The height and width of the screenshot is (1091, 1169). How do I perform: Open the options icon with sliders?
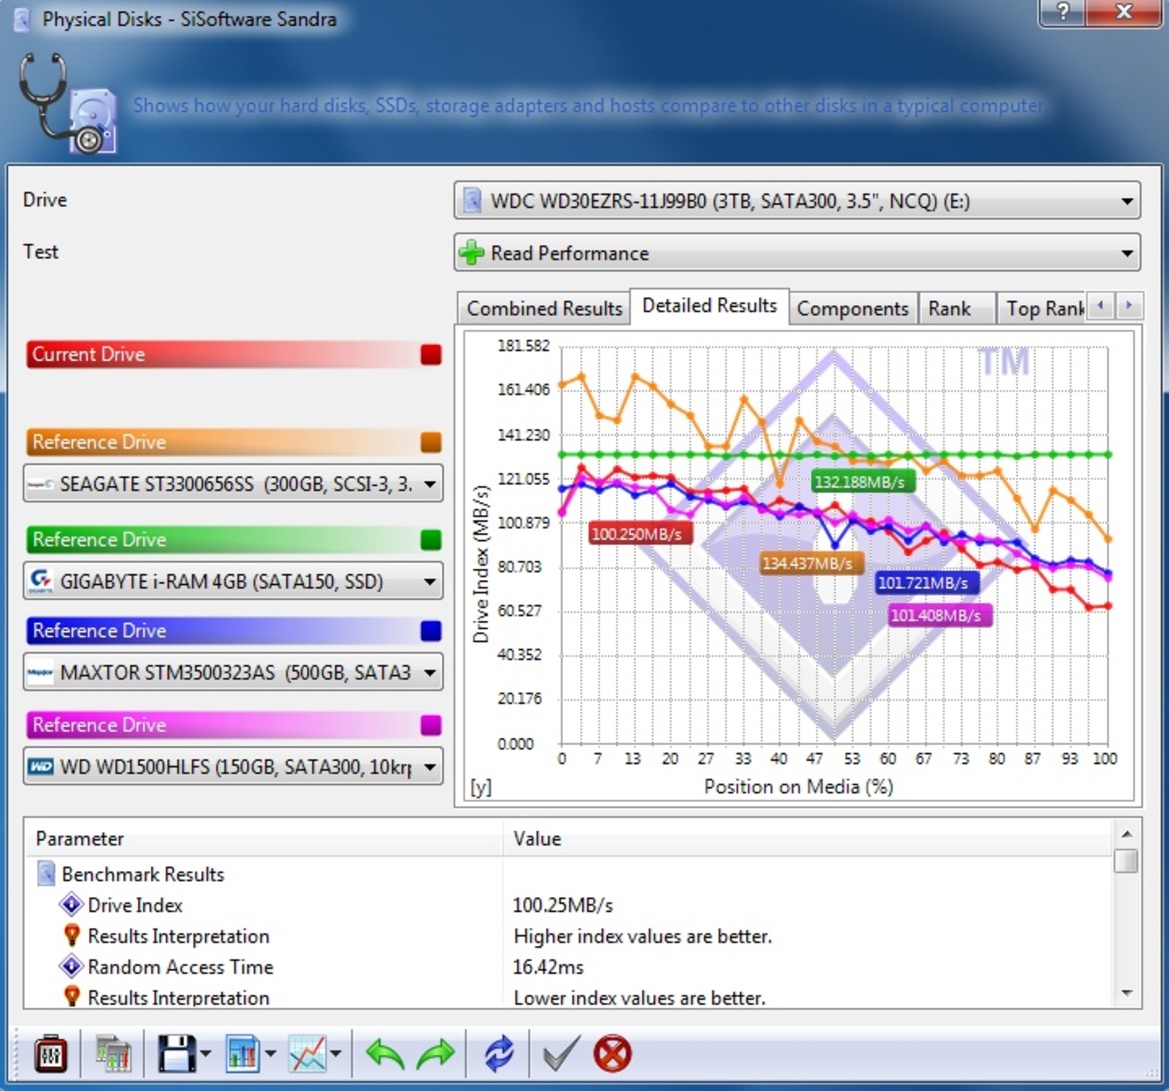point(51,1054)
